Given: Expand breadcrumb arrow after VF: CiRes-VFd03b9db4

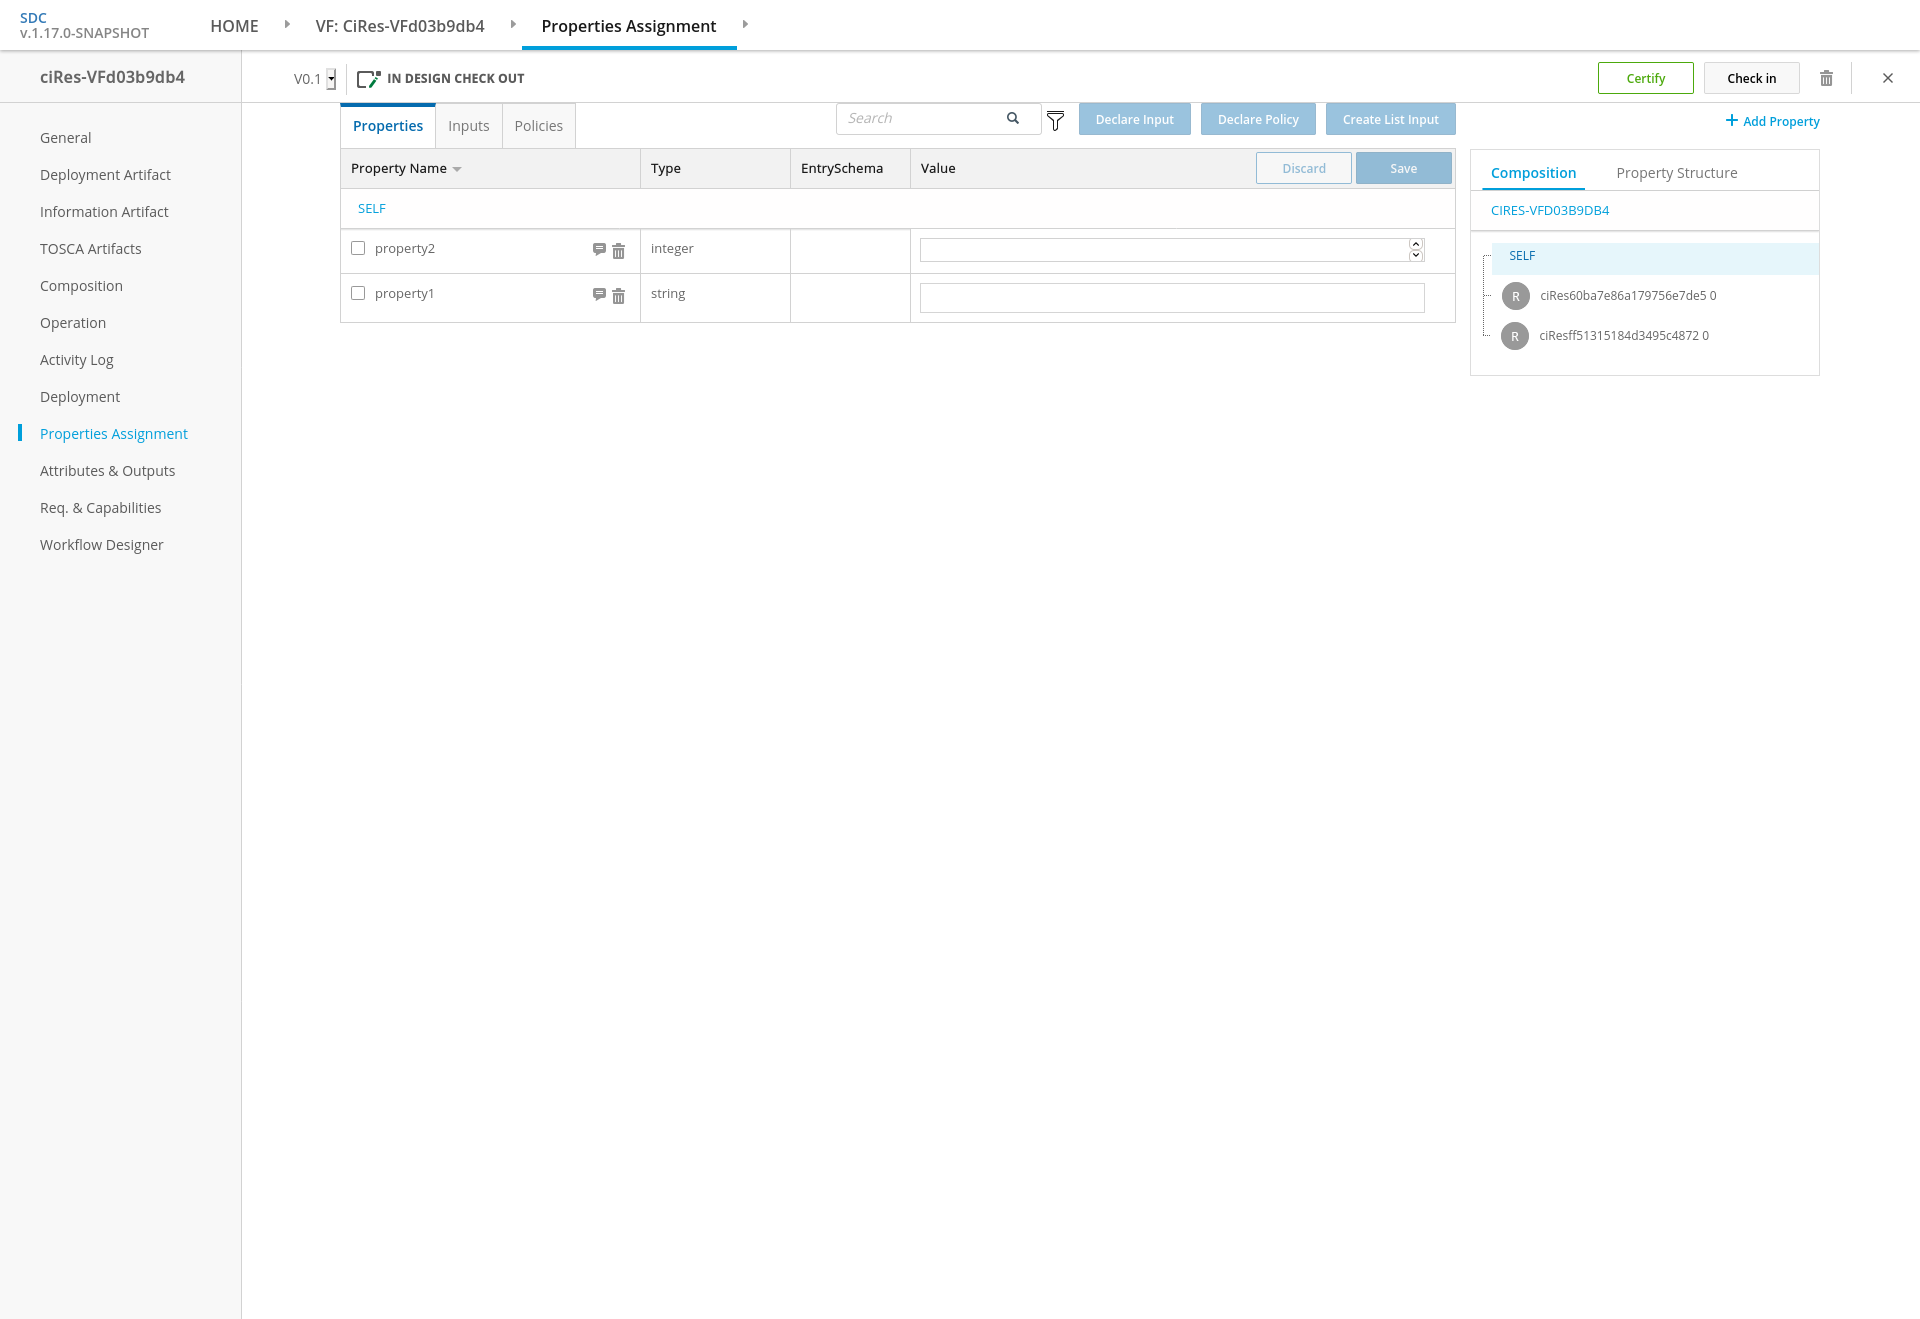Looking at the screenshot, I should tap(513, 24).
